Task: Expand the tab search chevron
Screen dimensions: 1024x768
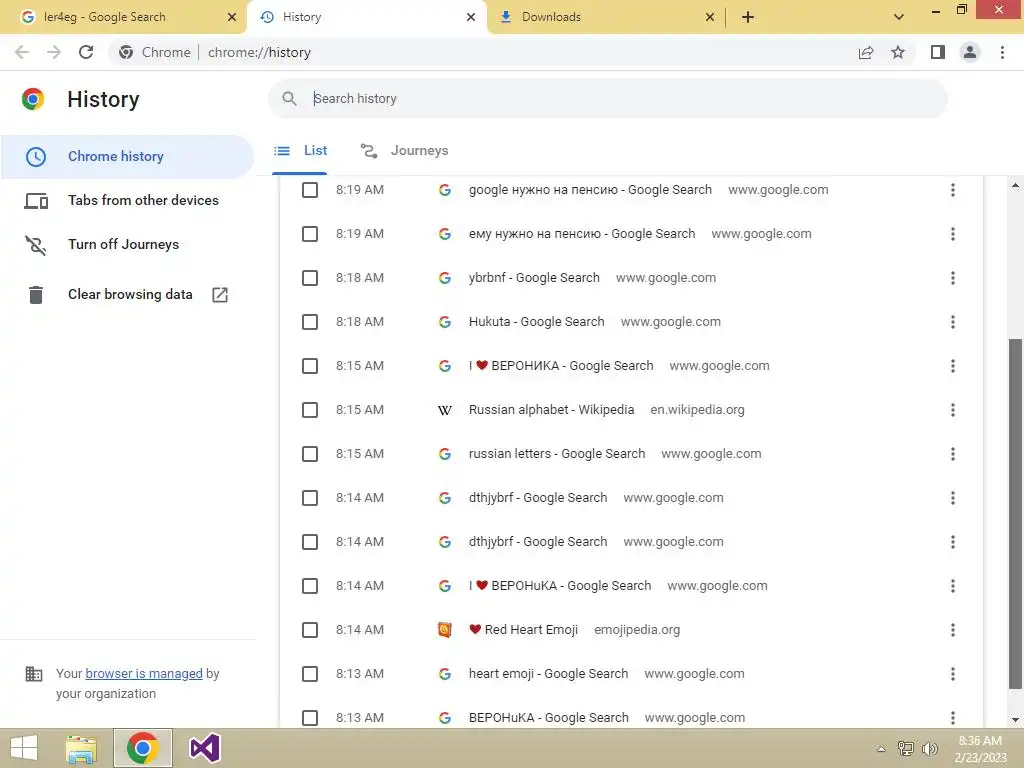Action: [899, 17]
